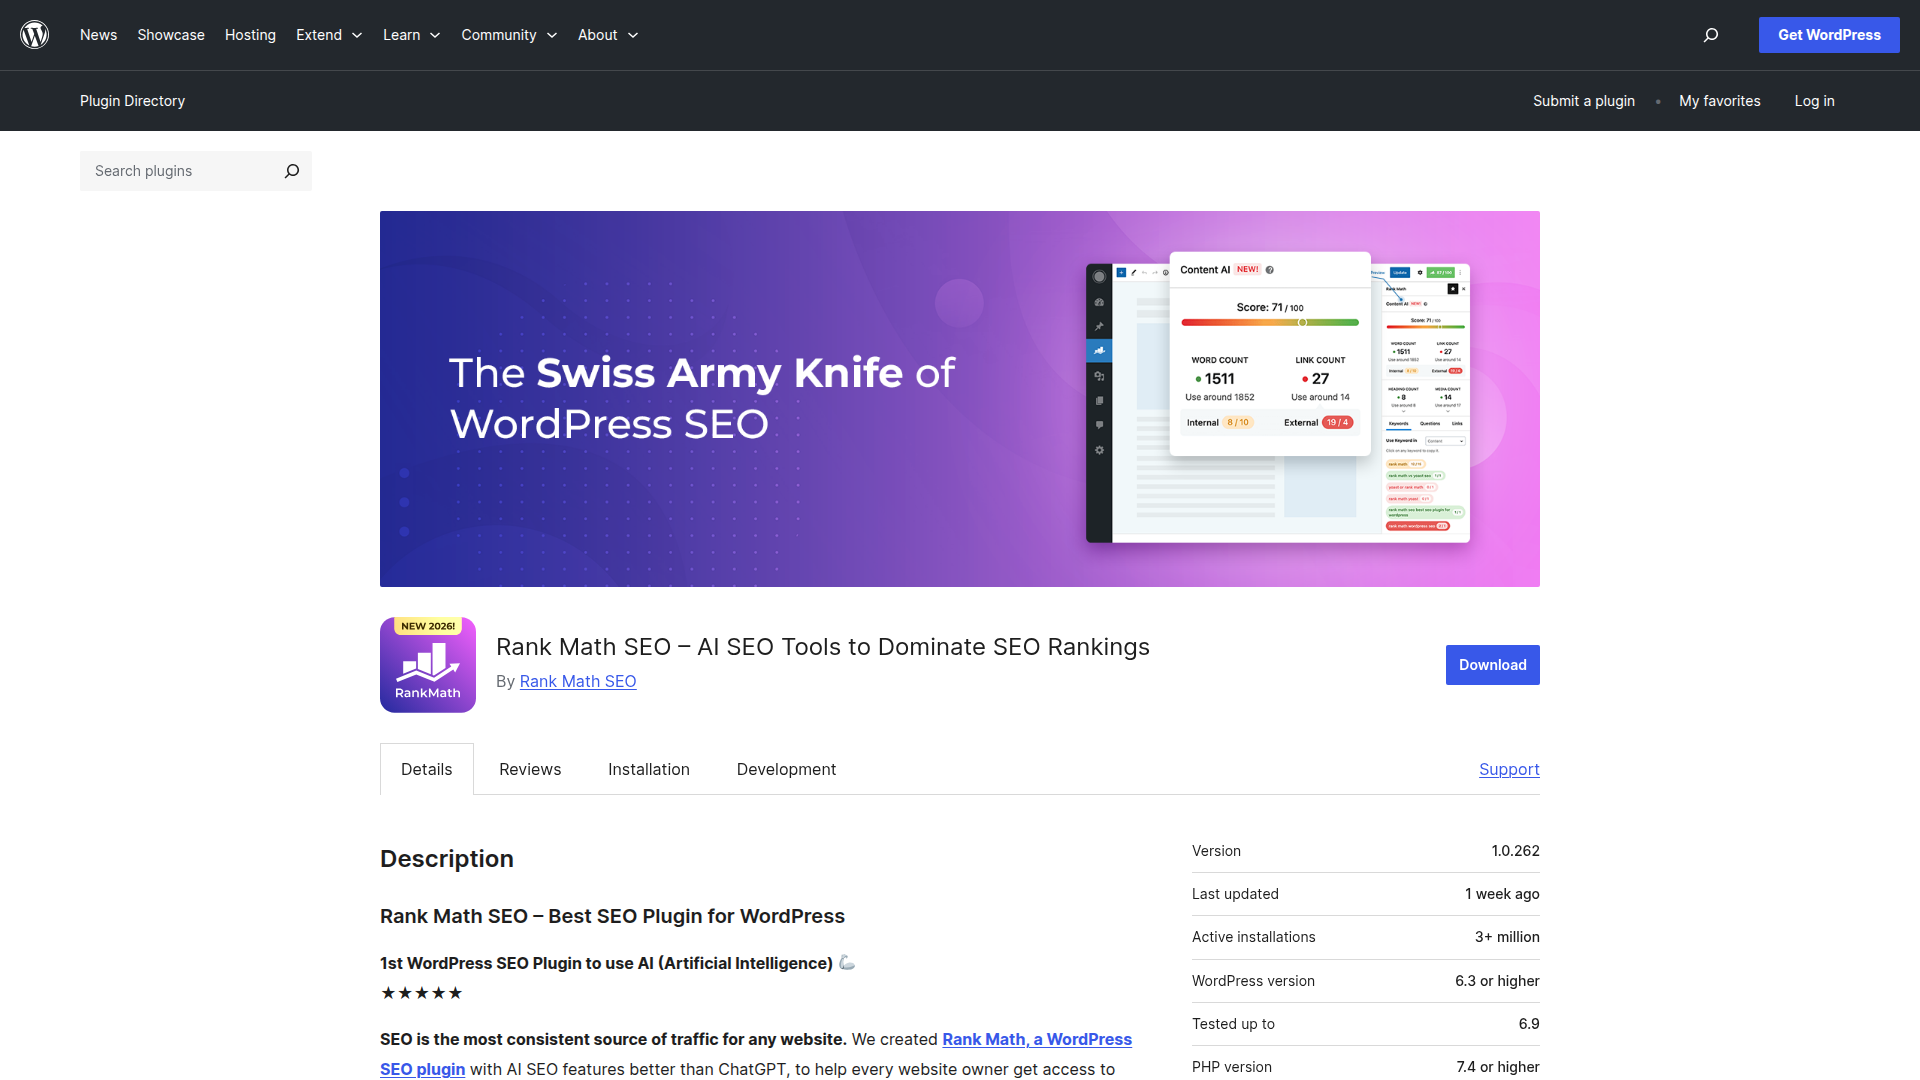Open the Support link
The image size is (1920, 1080).
tap(1509, 769)
